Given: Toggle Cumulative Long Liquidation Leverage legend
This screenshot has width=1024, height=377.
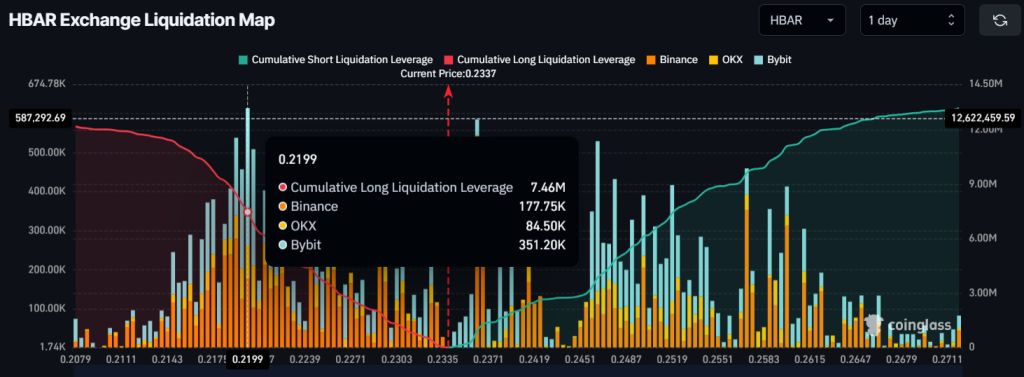Looking at the screenshot, I should tap(539, 59).
